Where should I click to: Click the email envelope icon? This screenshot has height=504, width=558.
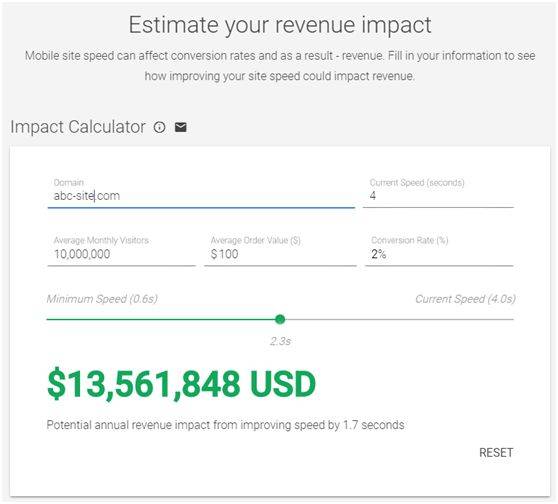[181, 127]
